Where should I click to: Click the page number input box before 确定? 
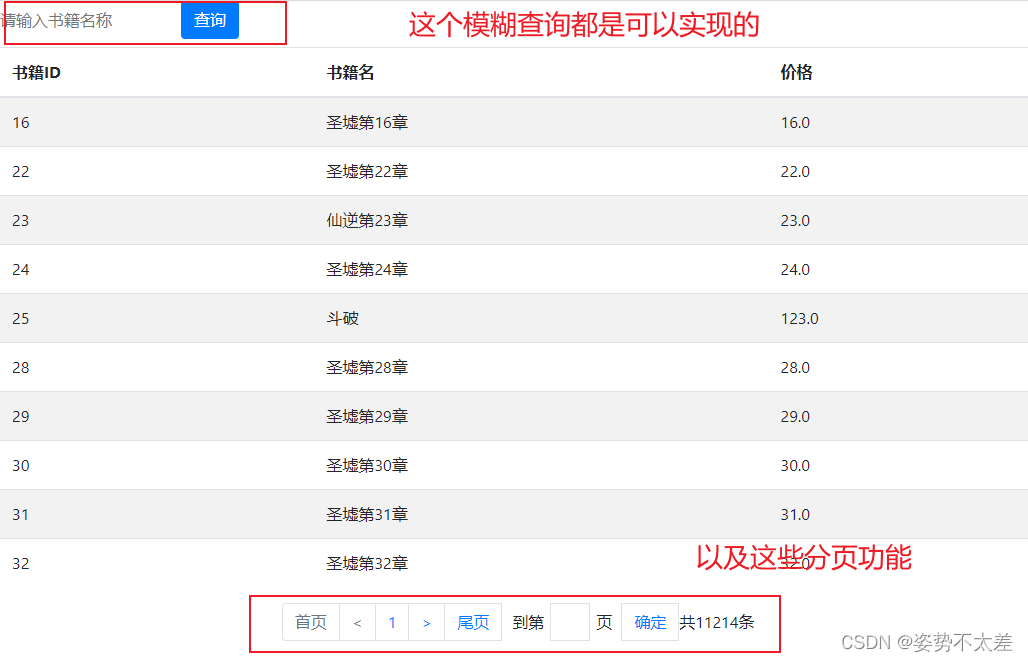569,622
